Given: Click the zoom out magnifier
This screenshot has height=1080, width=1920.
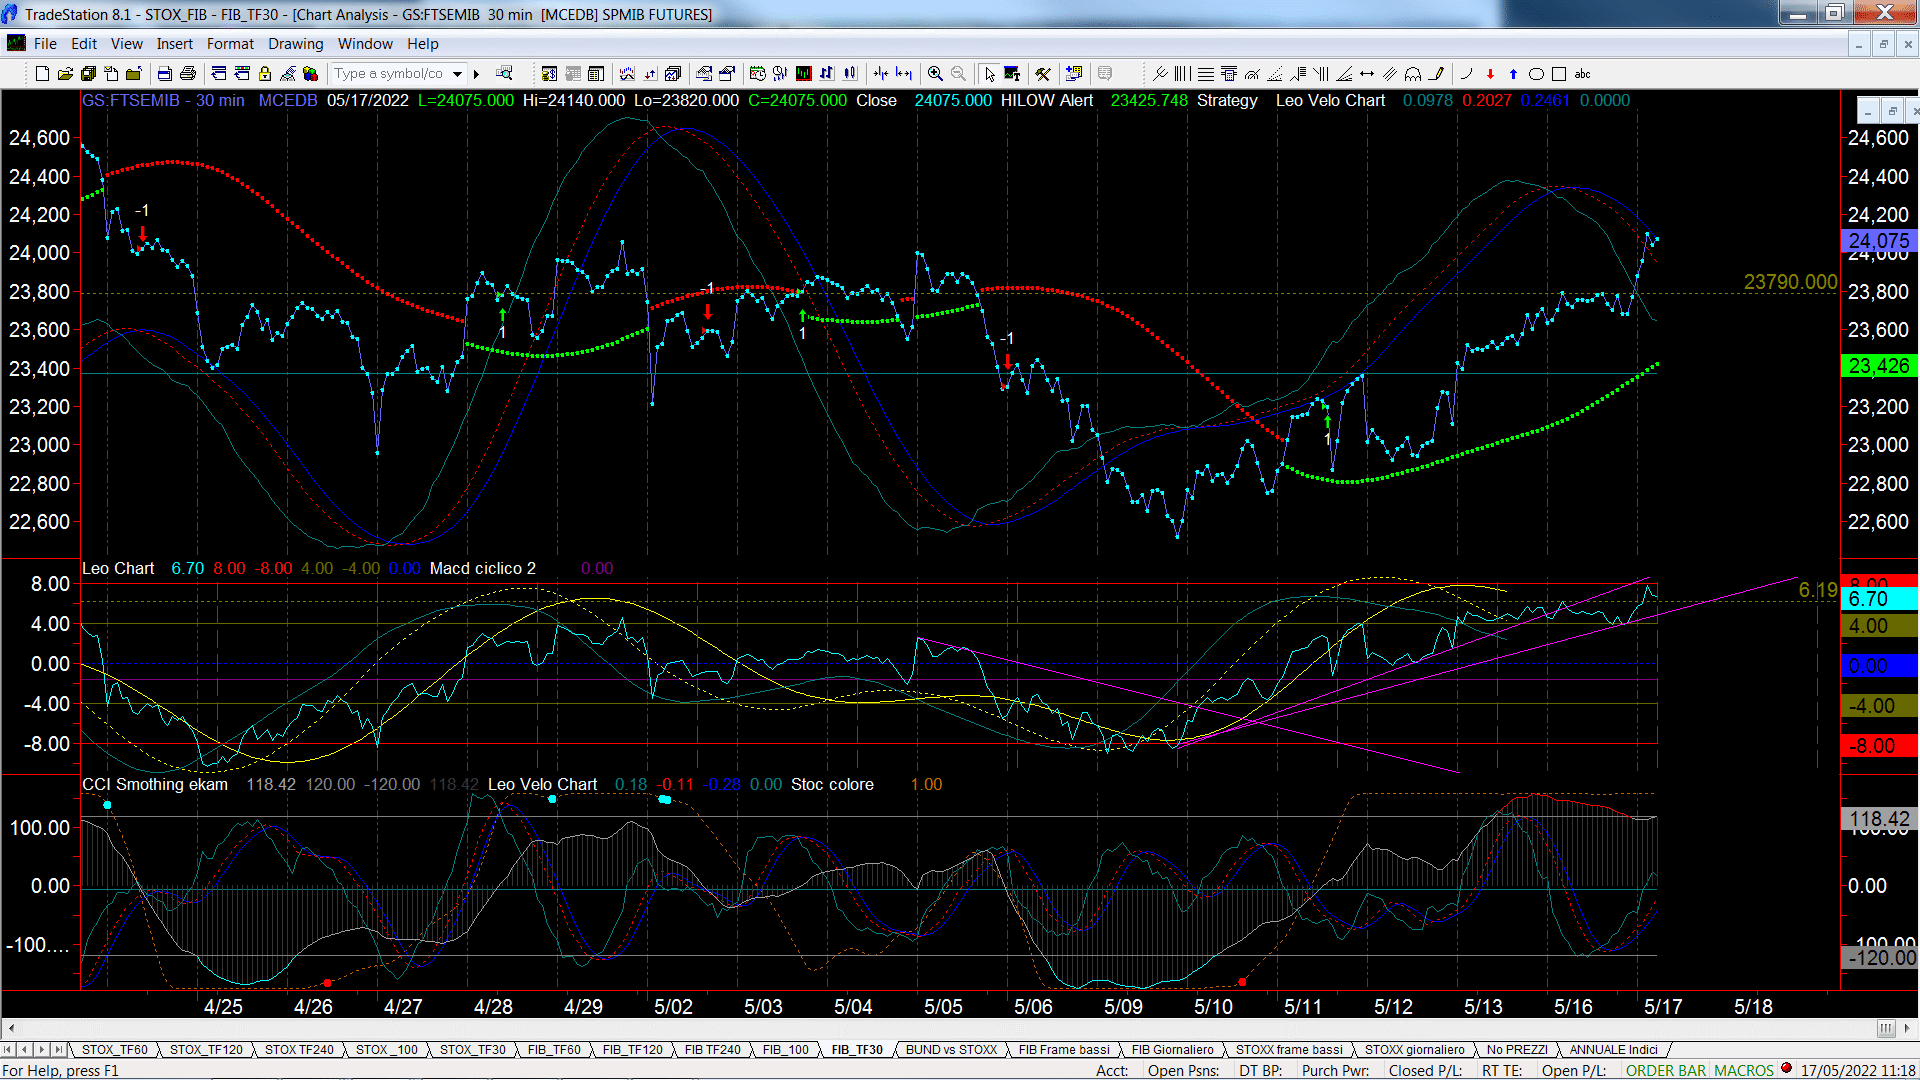Looking at the screenshot, I should [x=958, y=74].
